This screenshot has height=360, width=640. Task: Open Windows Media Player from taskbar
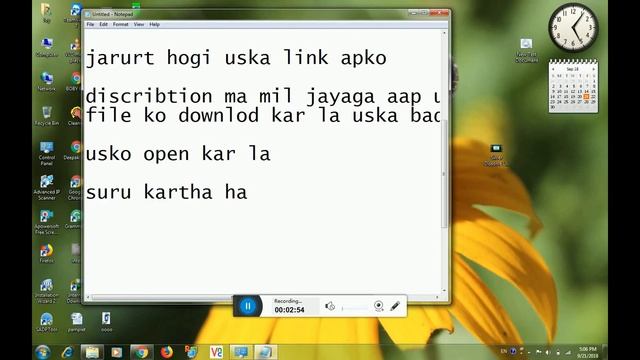(x=117, y=352)
